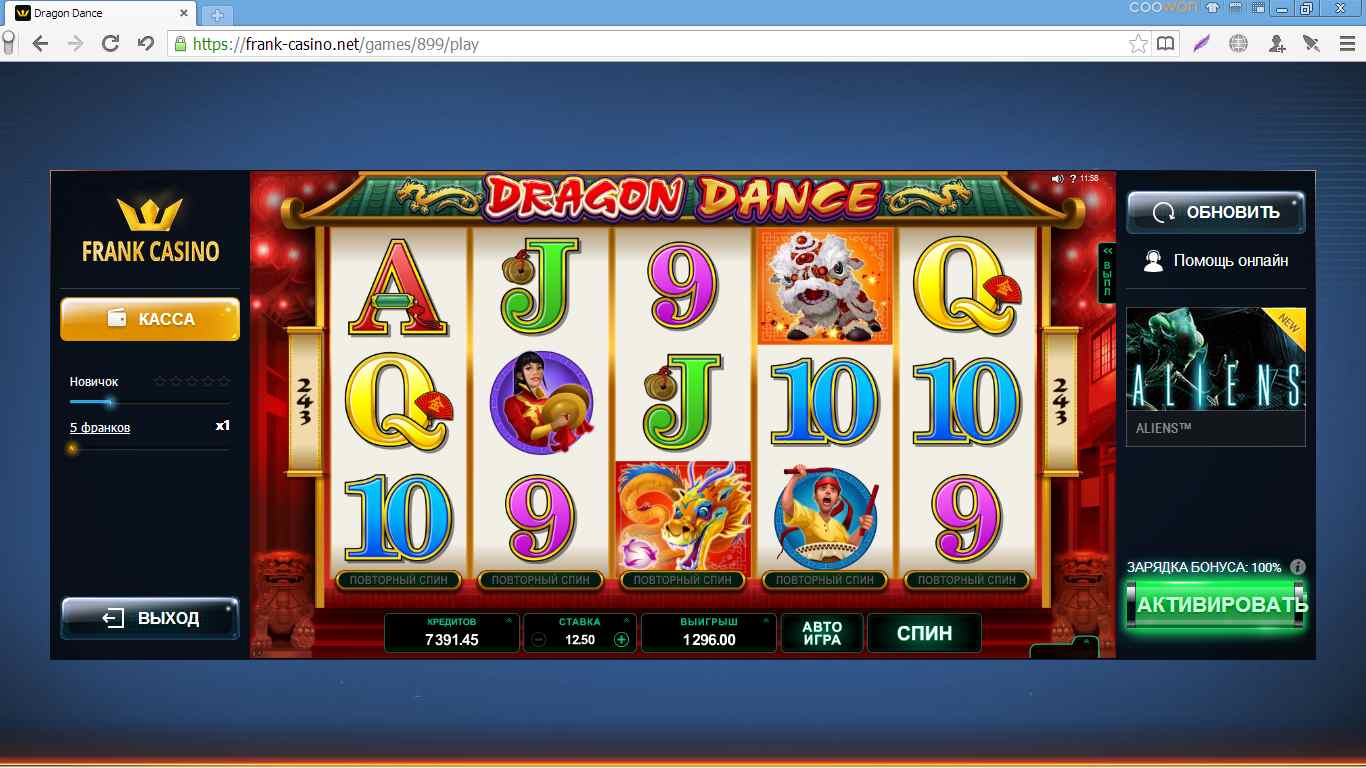Respin the first reel via Повторный спин

pyautogui.click(x=399, y=580)
